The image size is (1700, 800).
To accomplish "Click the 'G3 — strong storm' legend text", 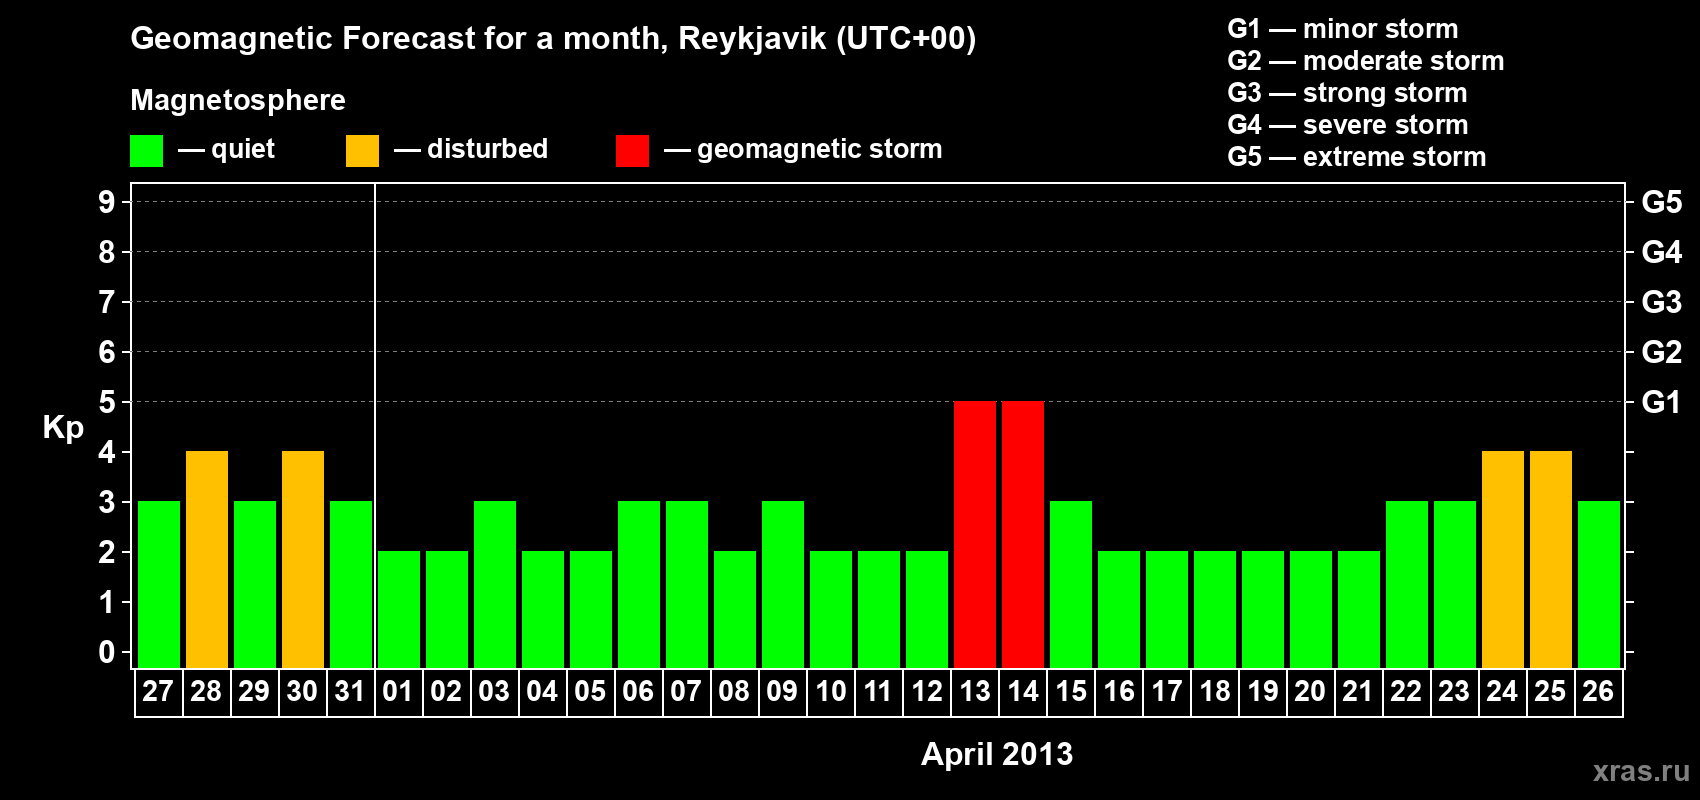I will pyautogui.click(x=1348, y=93).
